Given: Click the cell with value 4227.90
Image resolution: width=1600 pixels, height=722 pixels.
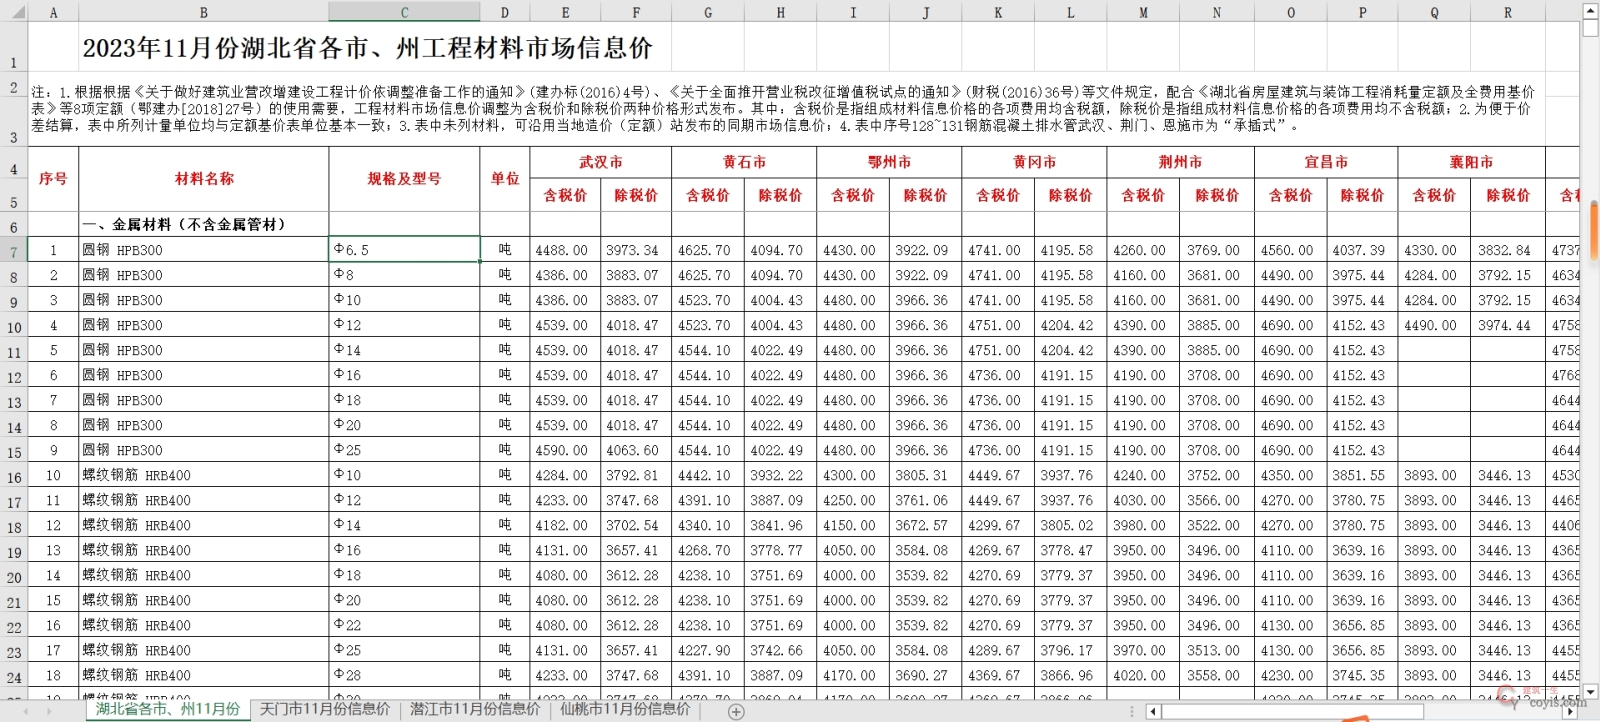Looking at the screenshot, I should [708, 650].
